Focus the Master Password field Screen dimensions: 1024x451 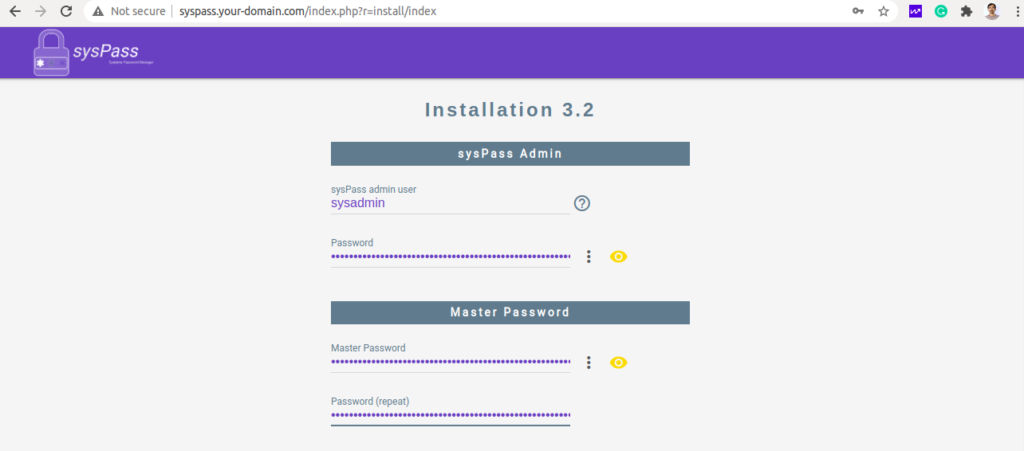tap(450, 363)
